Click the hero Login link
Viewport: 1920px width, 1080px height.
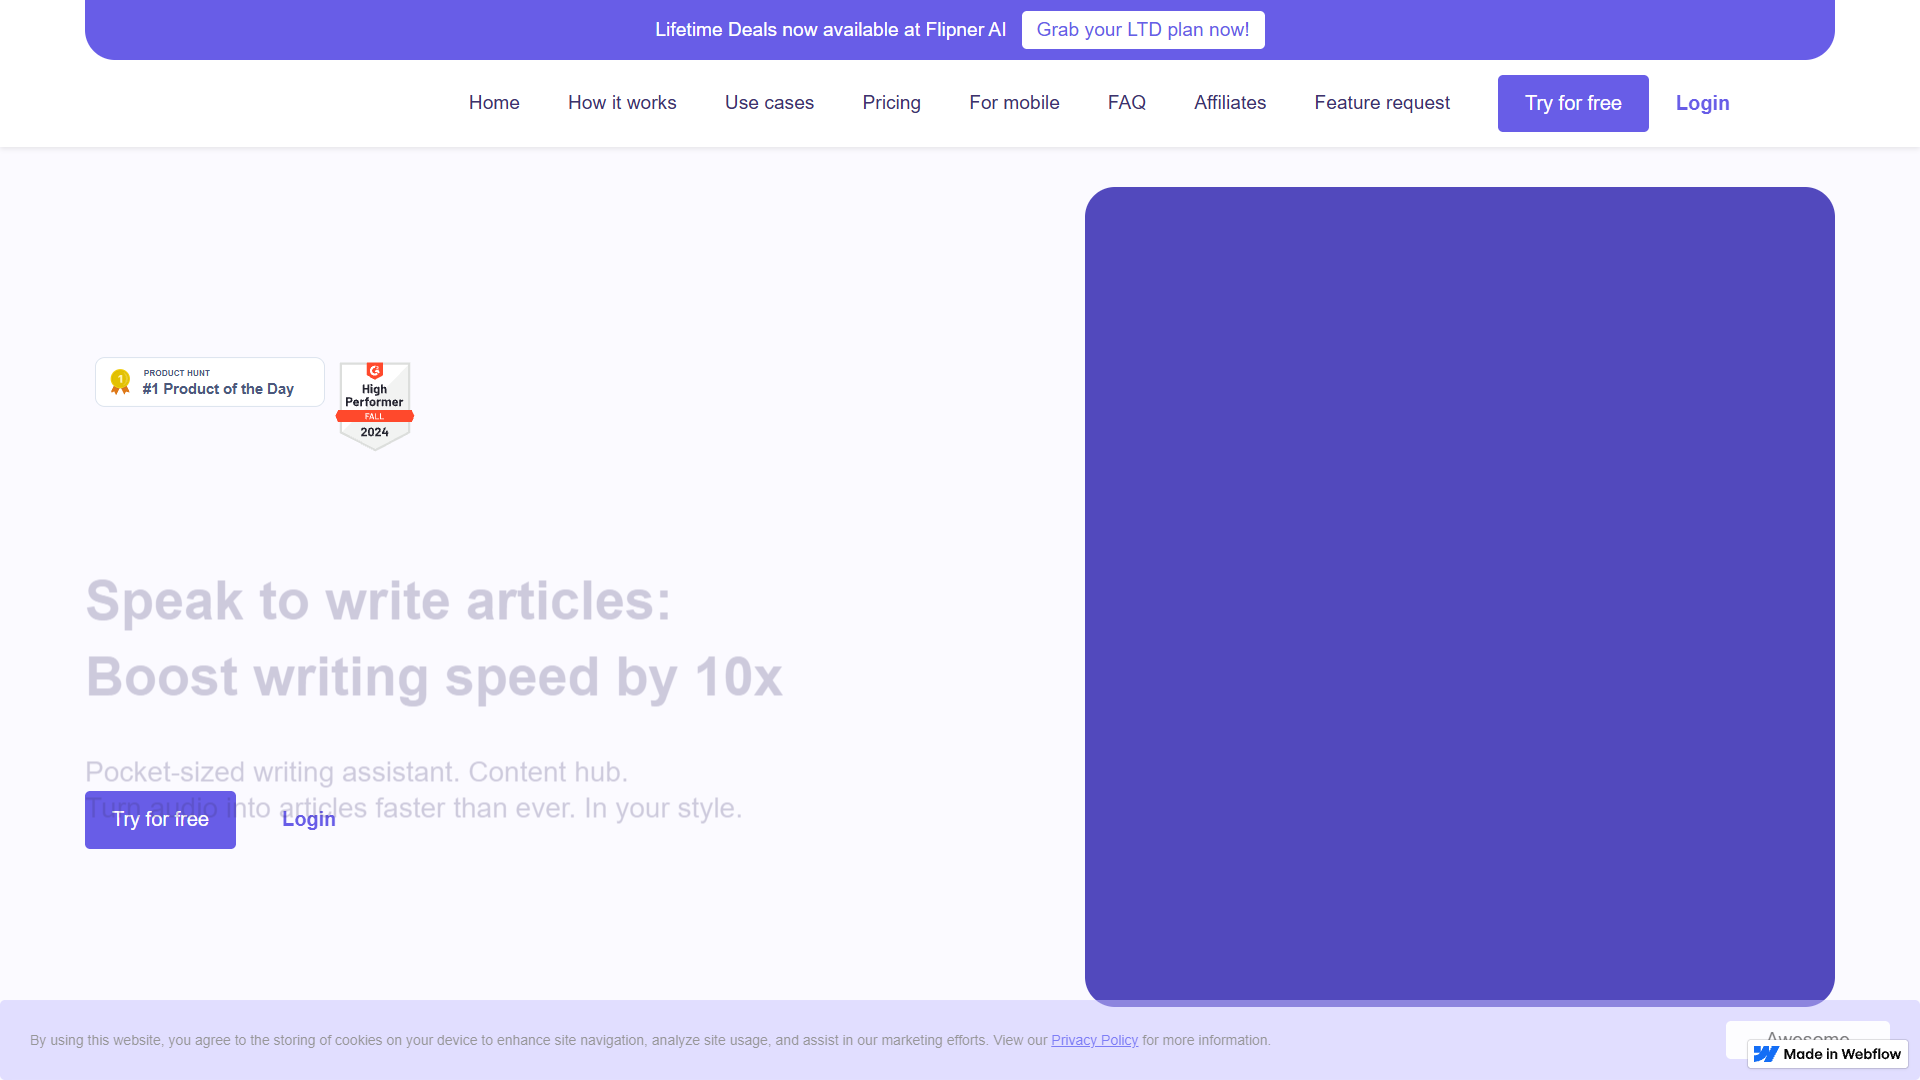pyautogui.click(x=309, y=819)
